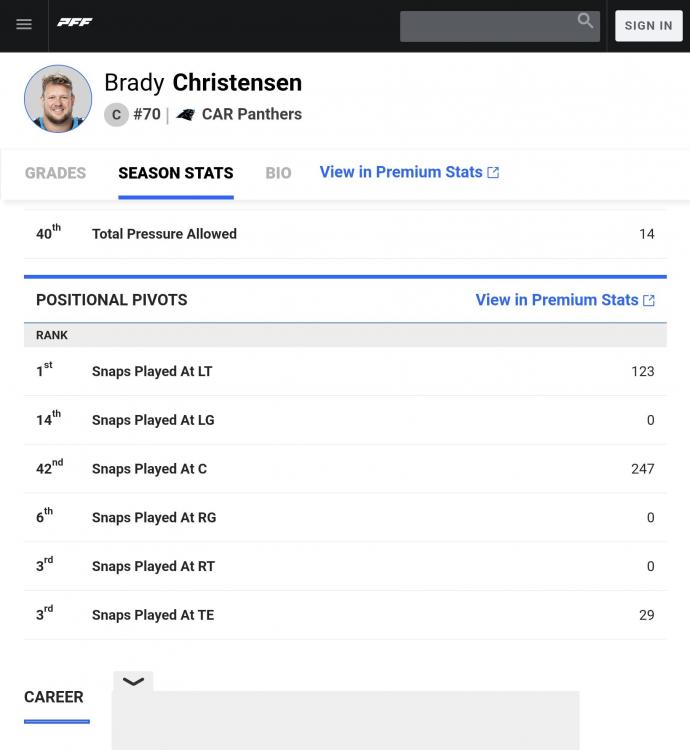The image size is (690, 750).
Task: Select the Season Stats tab
Action: point(175,173)
